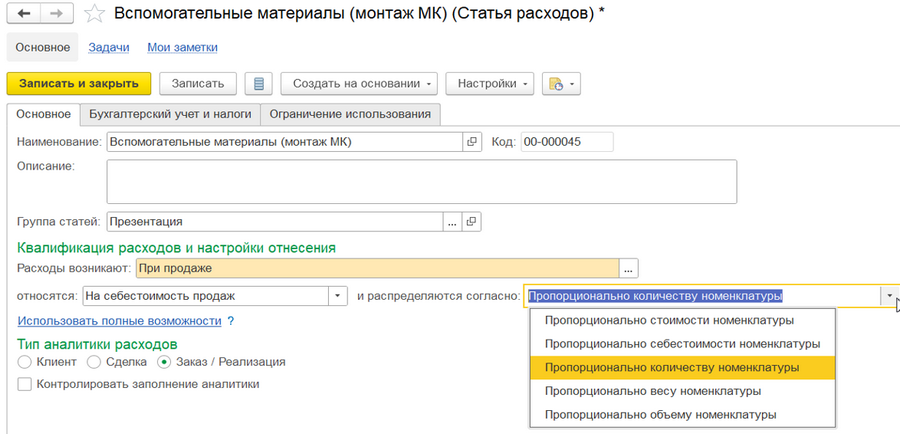Screen dimensions: 900x434
Task: Choose Пропорционально весу номенклатуры option
Action: pyautogui.click(x=652, y=391)
